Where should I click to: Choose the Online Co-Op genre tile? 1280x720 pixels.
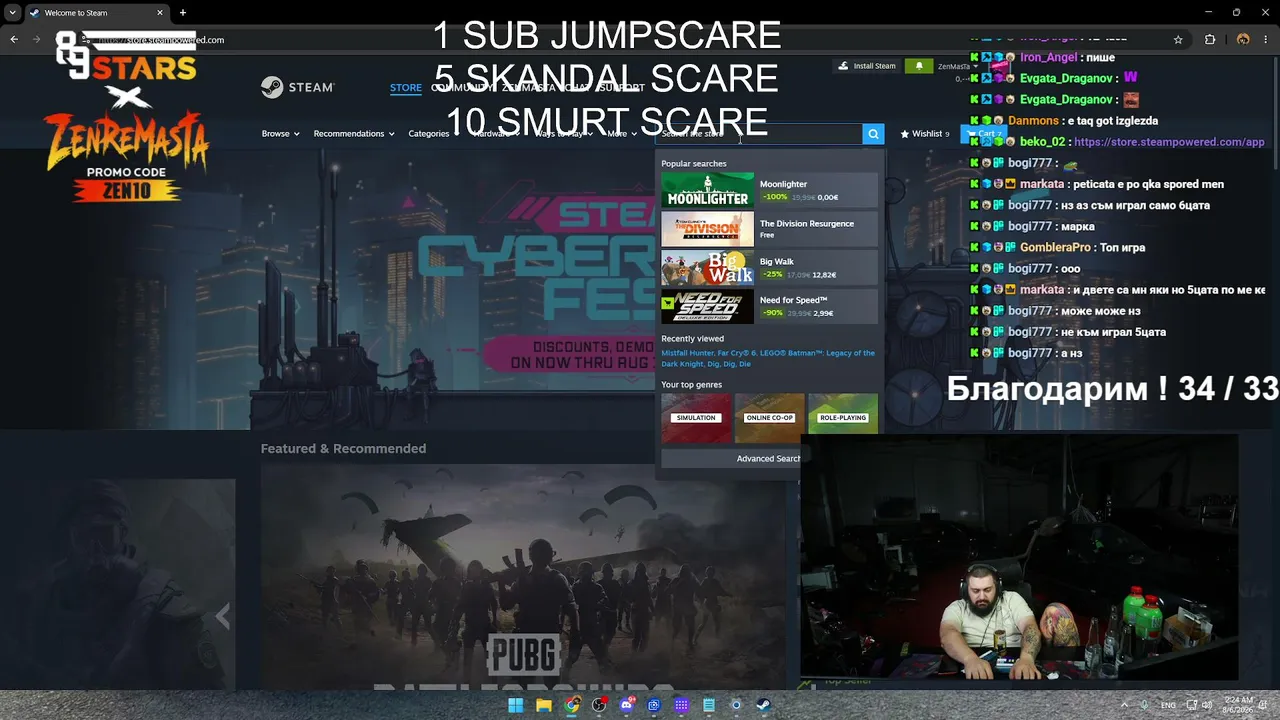[x=769, y=418]
